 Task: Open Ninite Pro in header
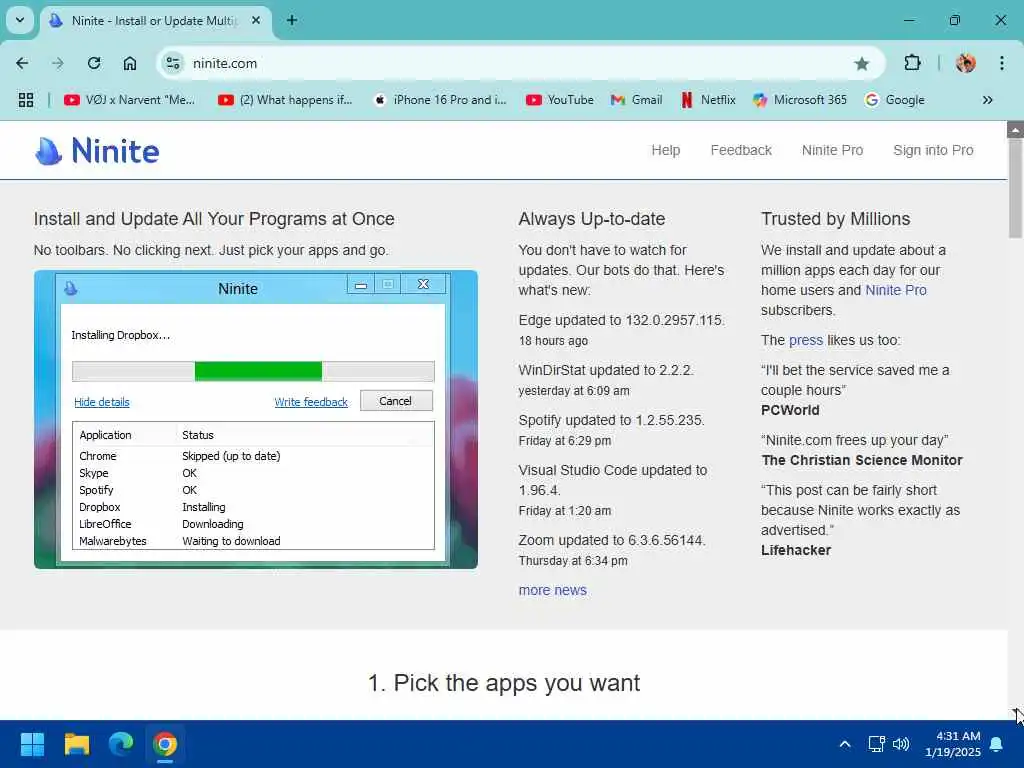[832, 150]
